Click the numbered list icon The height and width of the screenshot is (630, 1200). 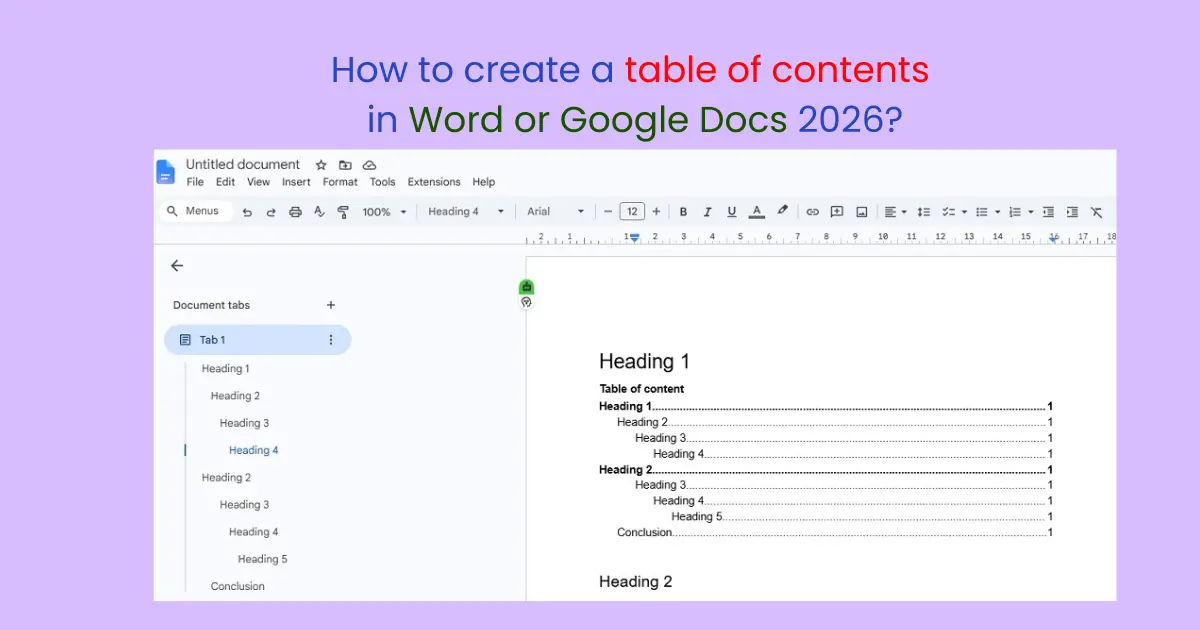point(1015,212)
